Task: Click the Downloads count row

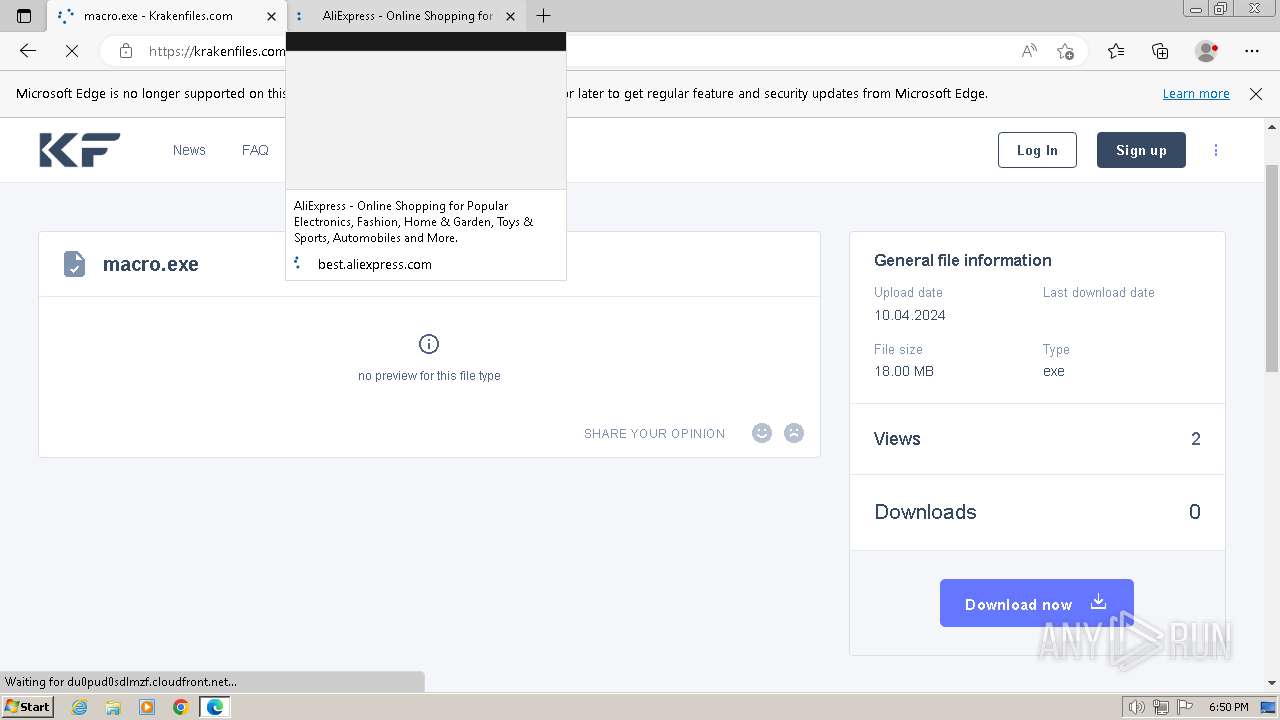Action: click(x=1037, y=512)
